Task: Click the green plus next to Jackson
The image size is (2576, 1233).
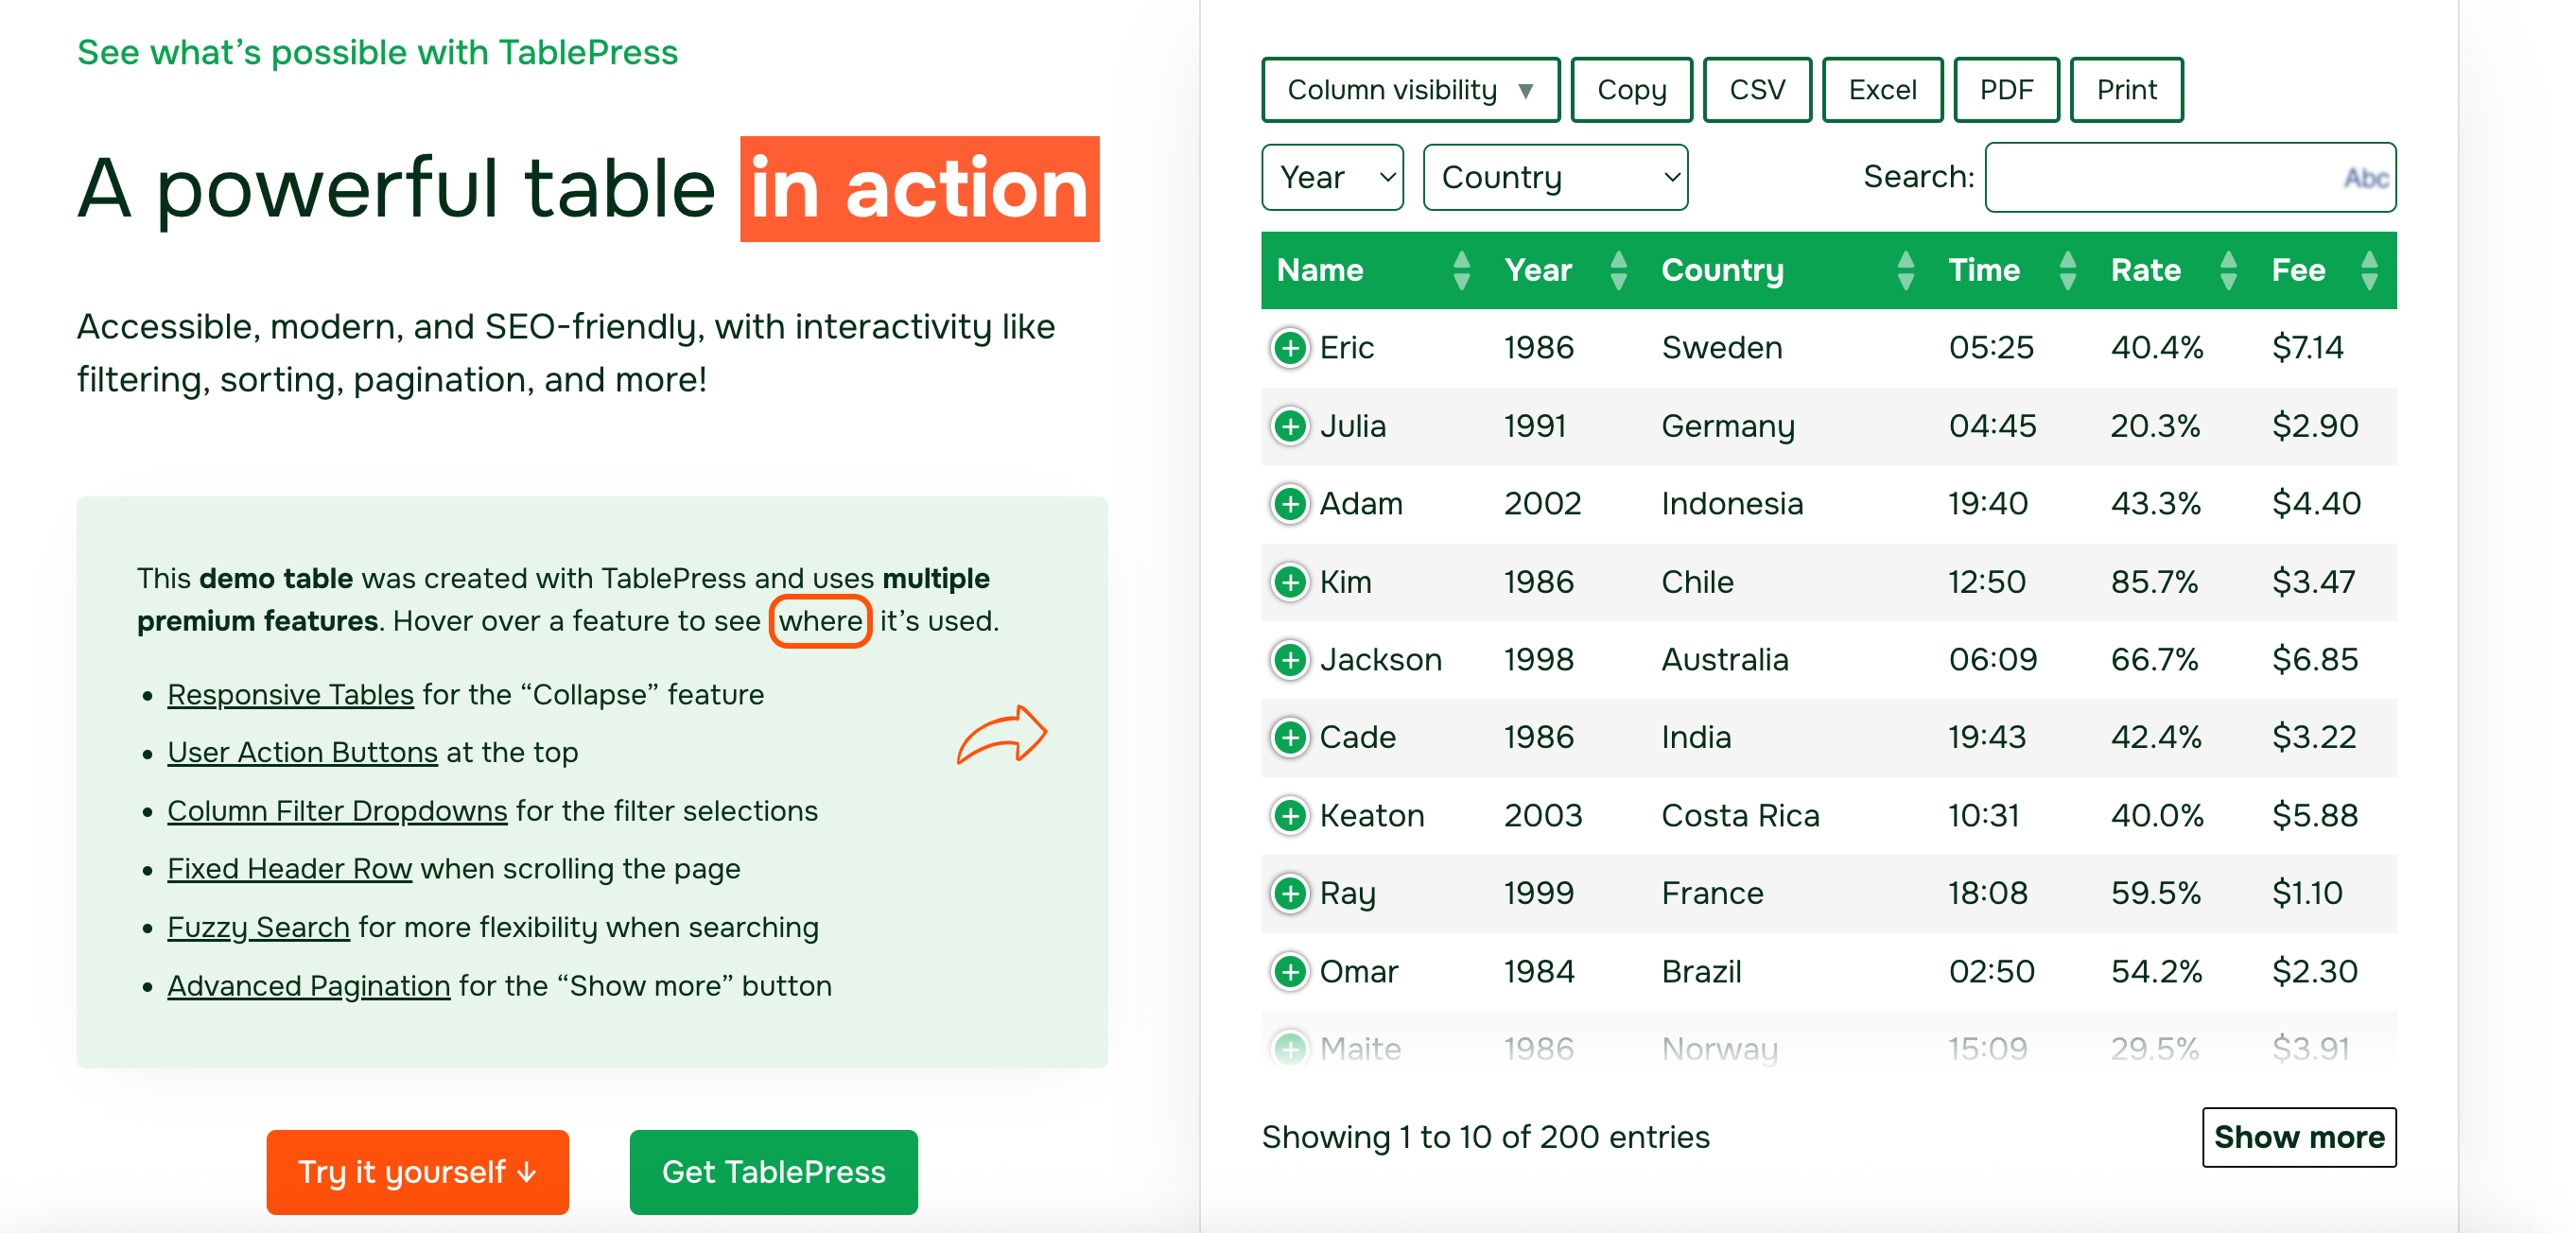Action: tap(1290, 660)
